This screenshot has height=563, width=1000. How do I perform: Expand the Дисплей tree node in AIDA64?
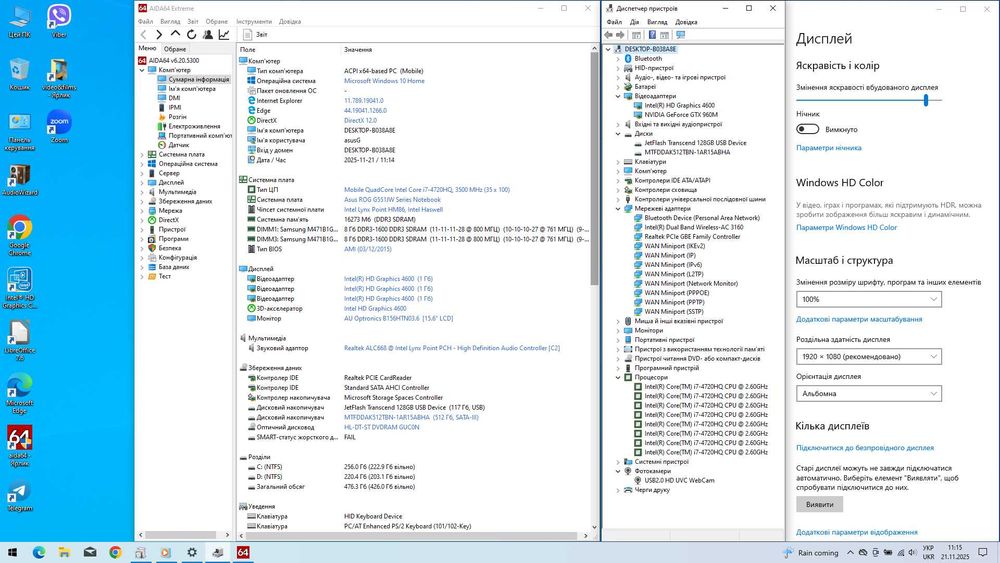(142, 182)
